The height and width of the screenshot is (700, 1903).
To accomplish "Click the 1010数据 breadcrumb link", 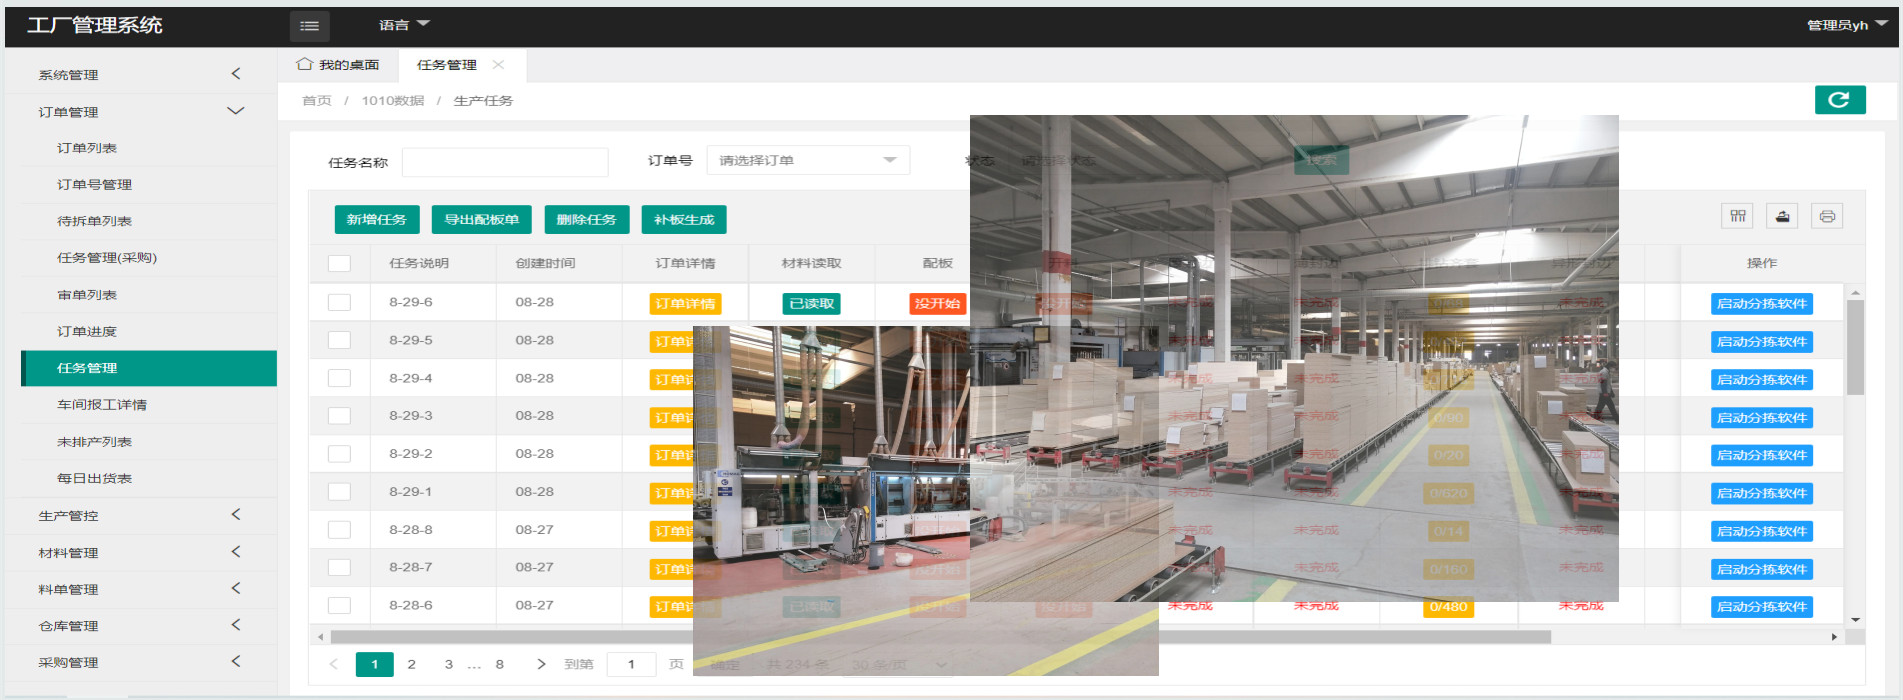I will 393,101.
